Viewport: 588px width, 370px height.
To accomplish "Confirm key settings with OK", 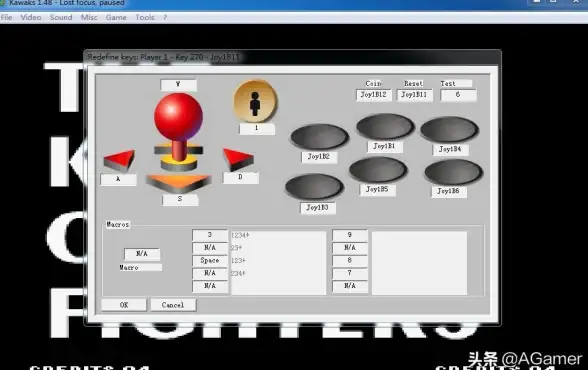I will click(124, 305).
